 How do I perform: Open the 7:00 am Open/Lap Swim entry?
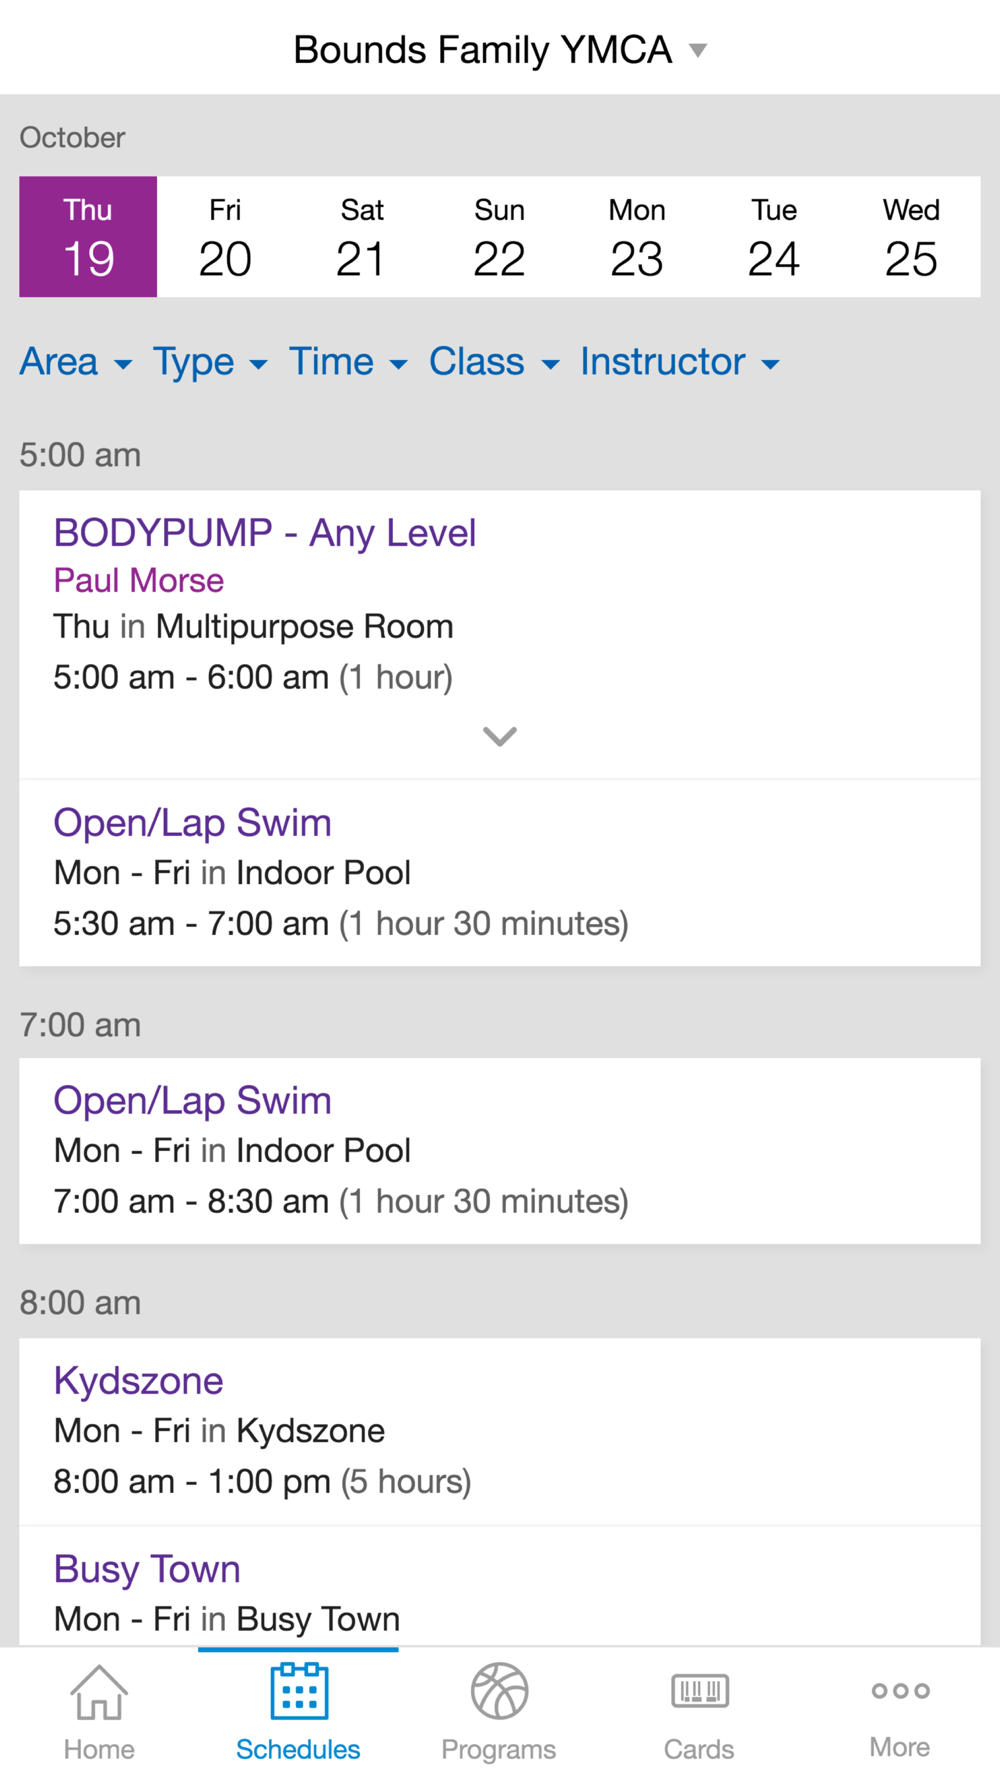point(500,1151)
